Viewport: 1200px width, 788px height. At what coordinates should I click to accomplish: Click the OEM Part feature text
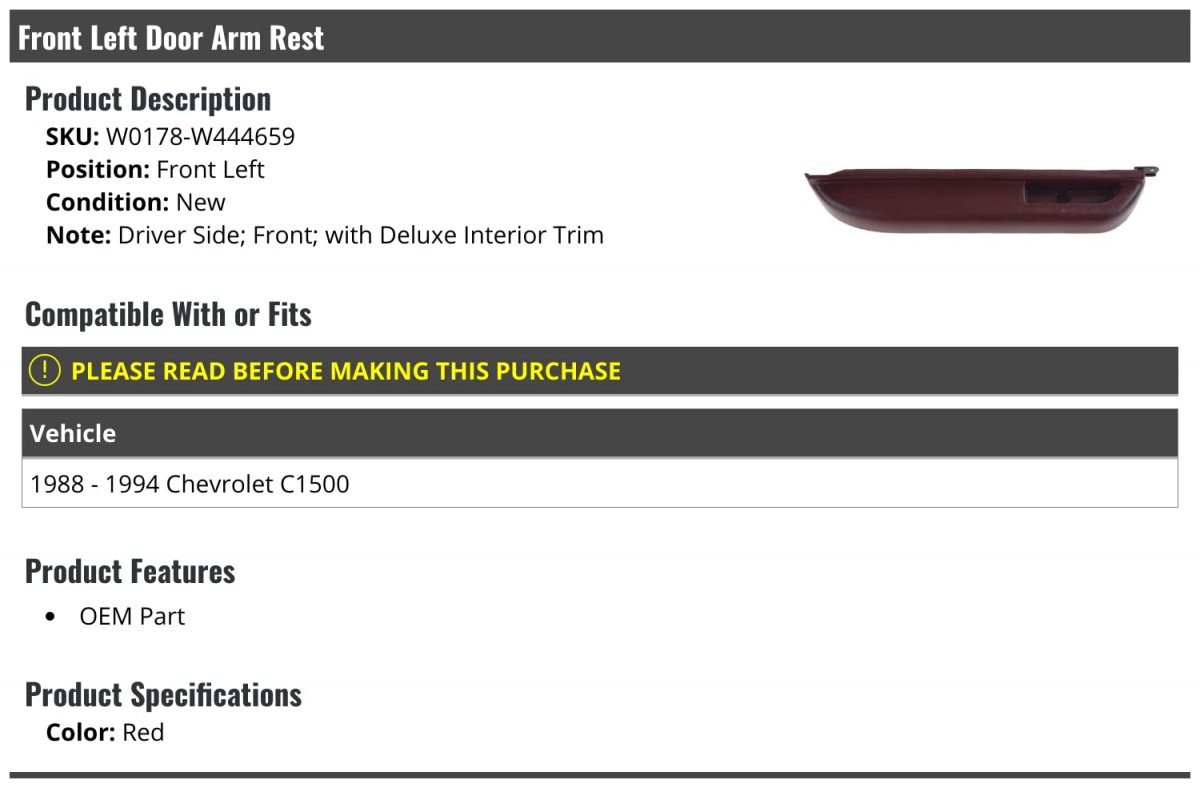point(132,617)
